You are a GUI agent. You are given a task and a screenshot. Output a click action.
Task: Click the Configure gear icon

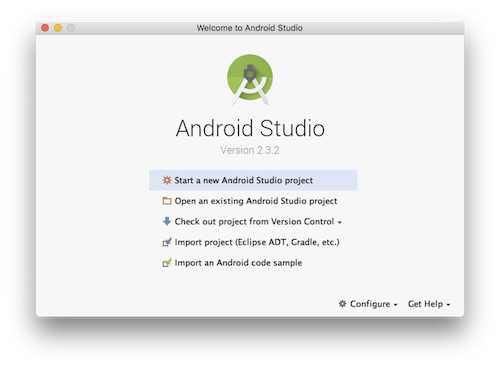coord(342,304)
